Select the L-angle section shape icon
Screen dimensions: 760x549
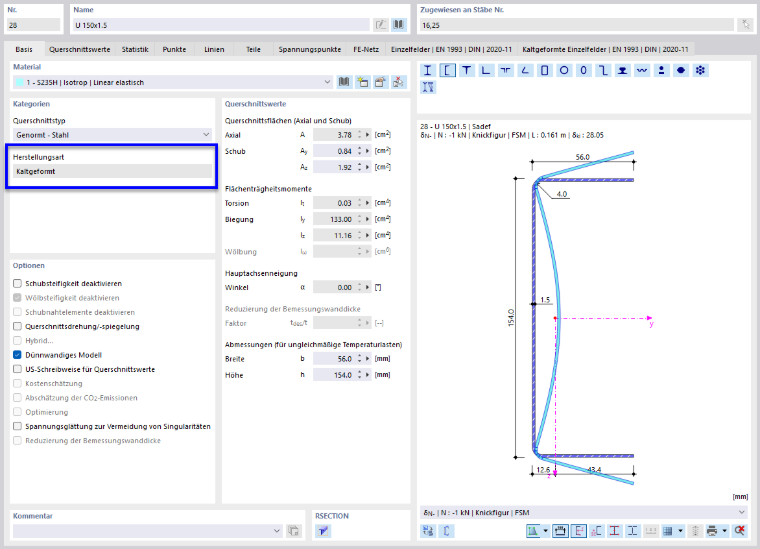click(x=486, y=70)
